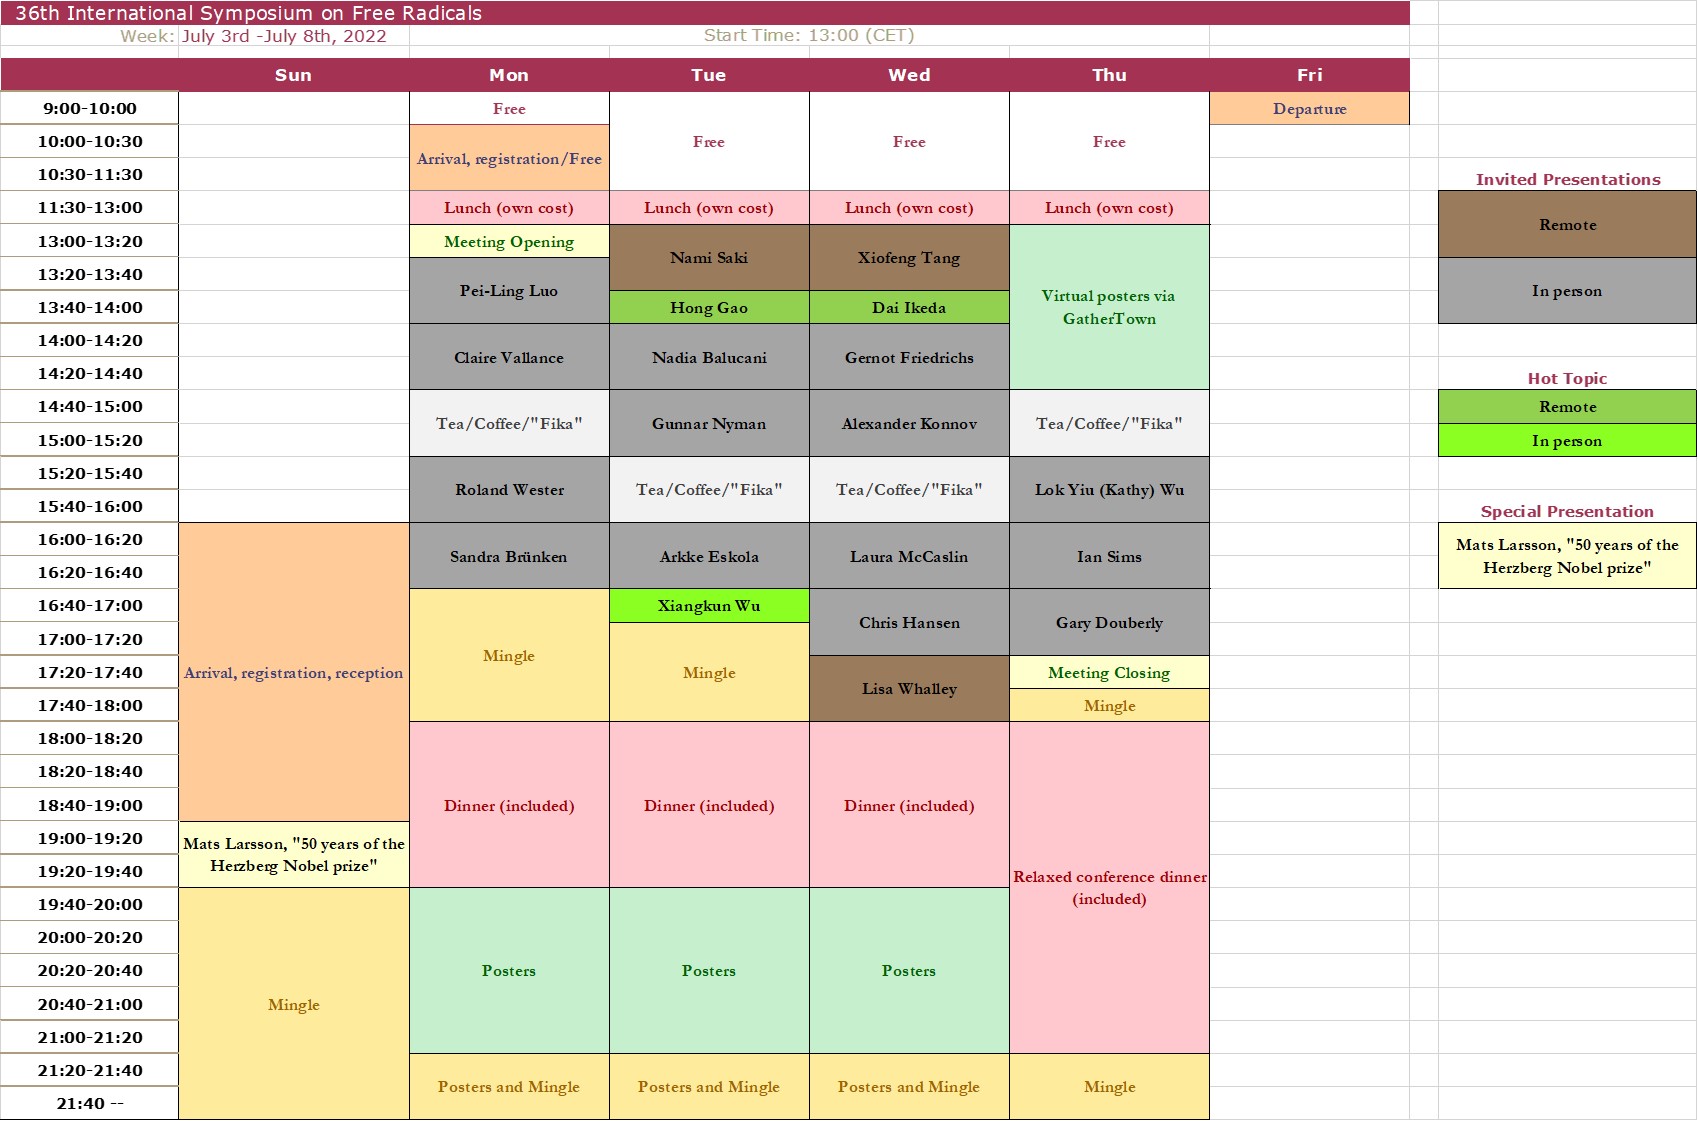Select Monday's Arrival, registration/Free cell

click(x=509, y=158)
